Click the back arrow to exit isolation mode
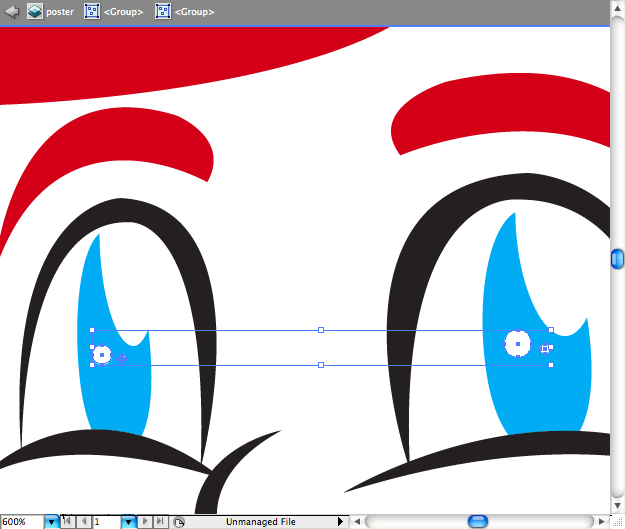Image resolution: width=625 pixels, height=529 pixels. (x=12, y=11)
